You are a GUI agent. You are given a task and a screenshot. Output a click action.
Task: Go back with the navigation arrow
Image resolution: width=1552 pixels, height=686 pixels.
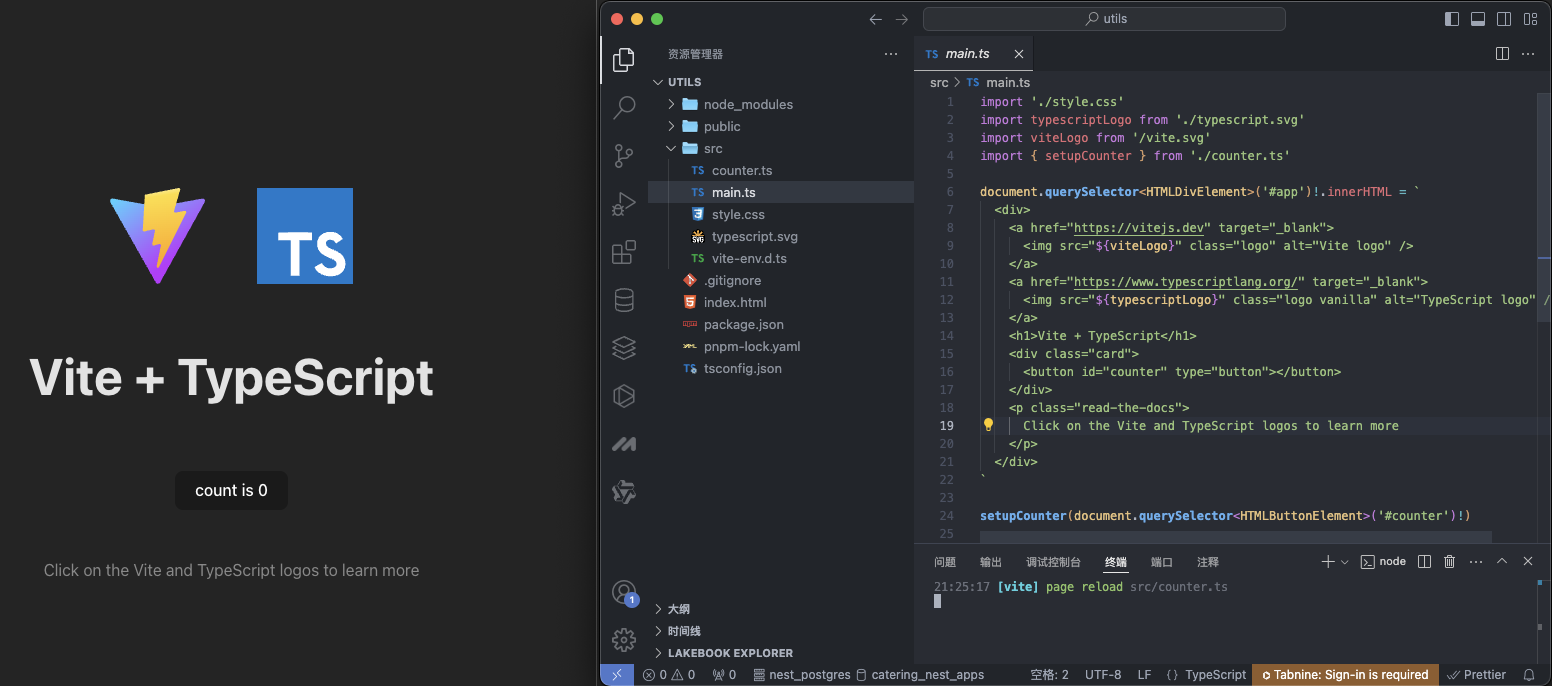tap(876, 19)
